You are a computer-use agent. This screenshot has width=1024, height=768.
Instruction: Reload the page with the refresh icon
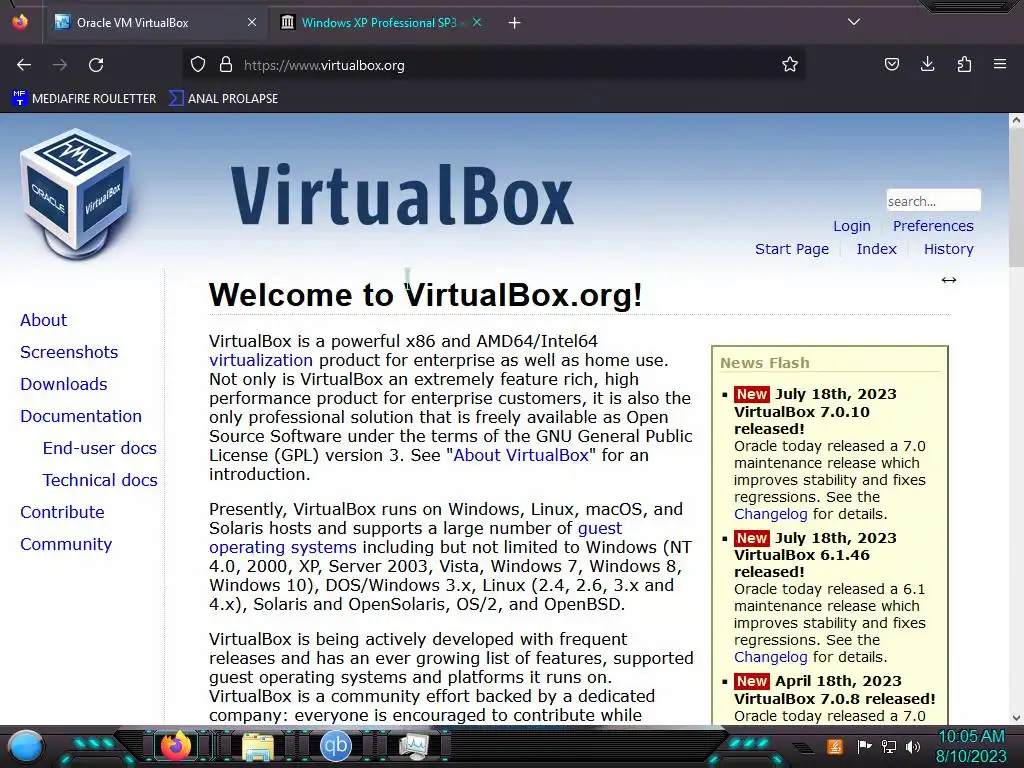tap(96, 65)
